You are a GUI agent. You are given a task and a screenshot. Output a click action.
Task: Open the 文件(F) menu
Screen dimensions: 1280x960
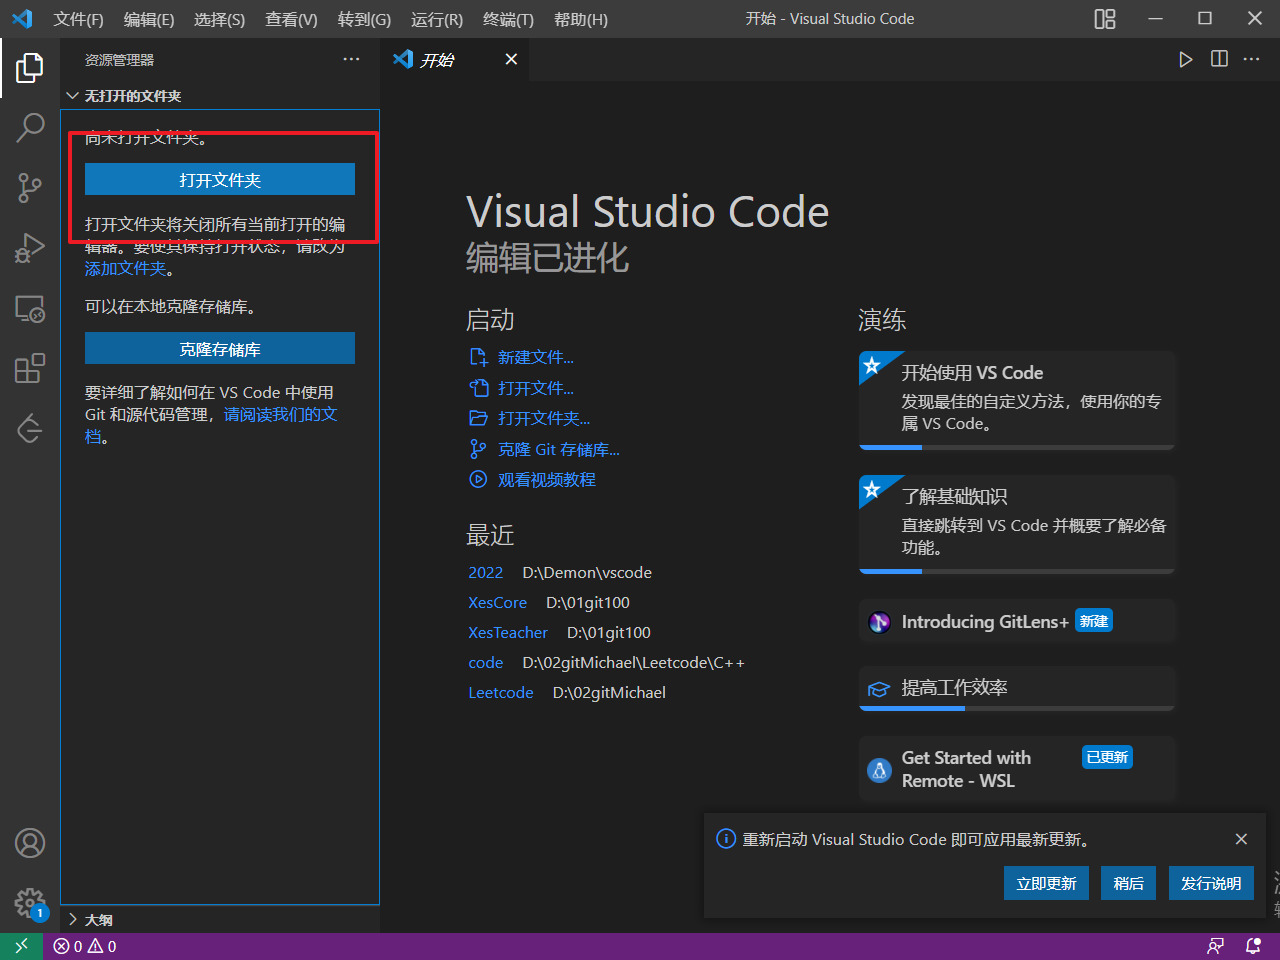[x=79, y=19]
